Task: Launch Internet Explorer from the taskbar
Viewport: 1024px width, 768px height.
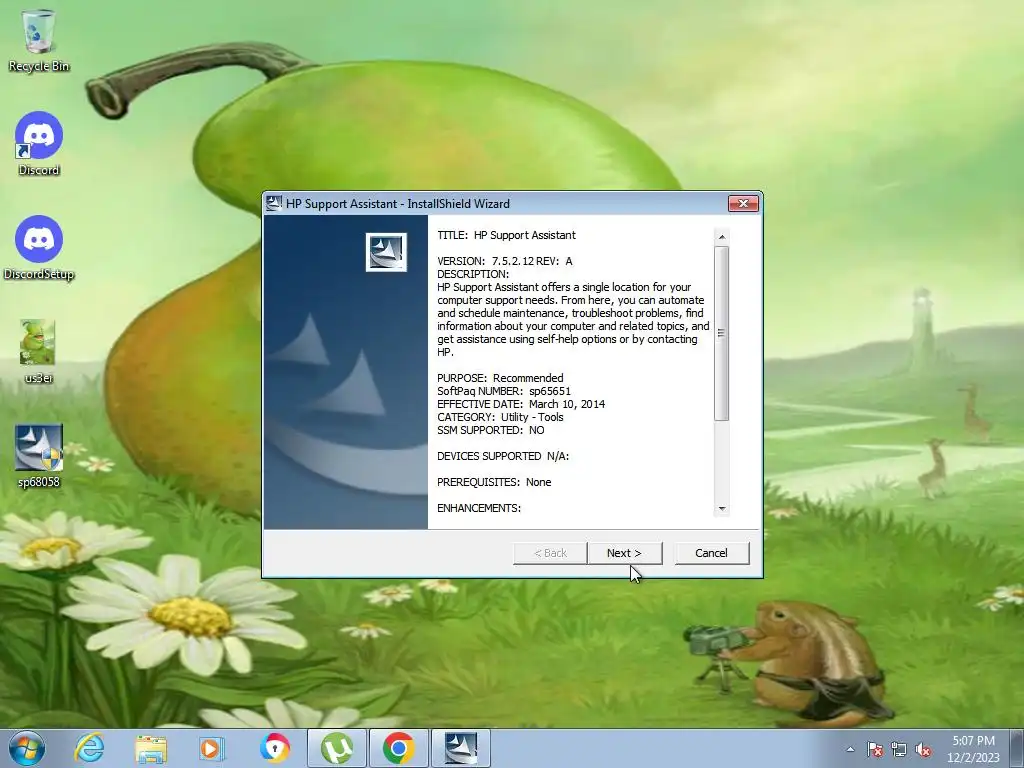Action: (x=89, y=748)
